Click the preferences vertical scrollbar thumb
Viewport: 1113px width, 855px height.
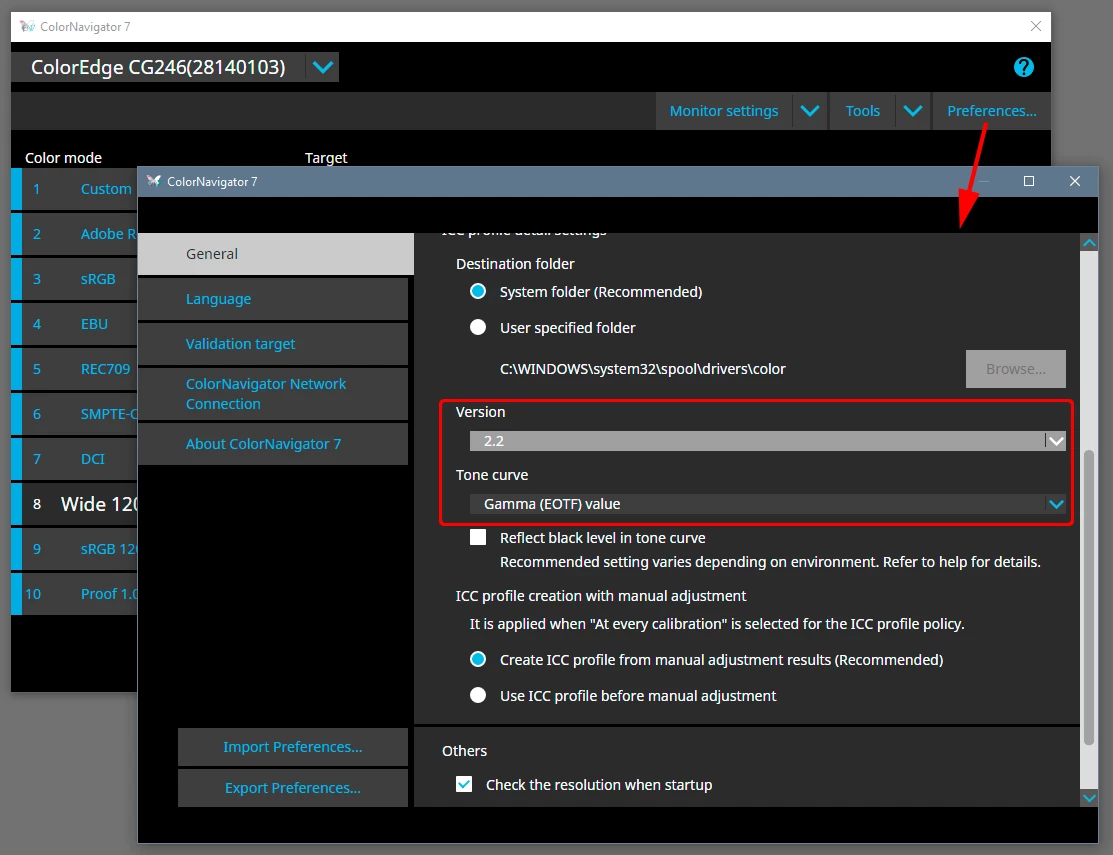(1089, 597)
